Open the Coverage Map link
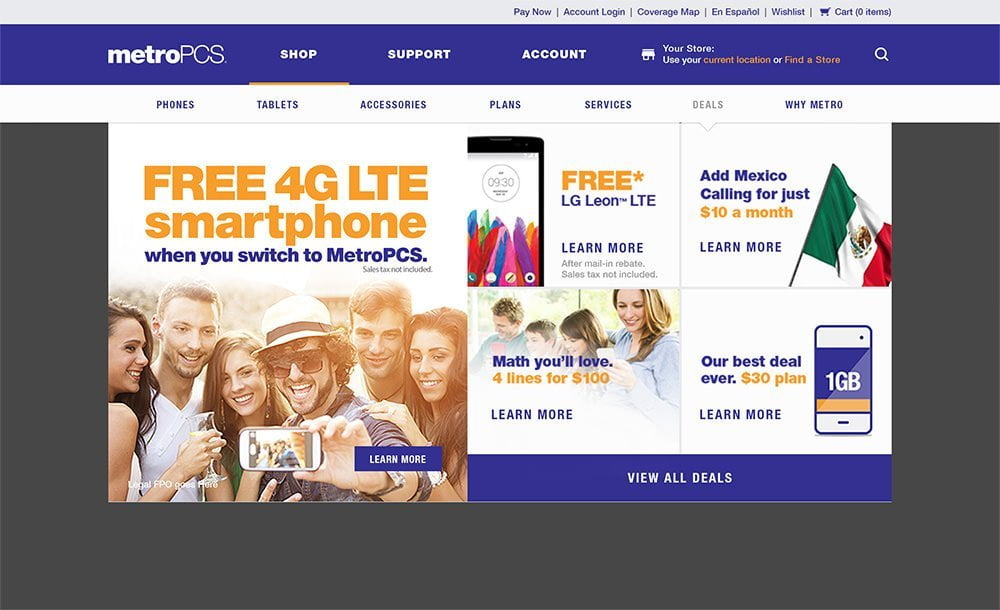Screen dimensions: 1000x610 pyautogui.click(x=668, y=11)
